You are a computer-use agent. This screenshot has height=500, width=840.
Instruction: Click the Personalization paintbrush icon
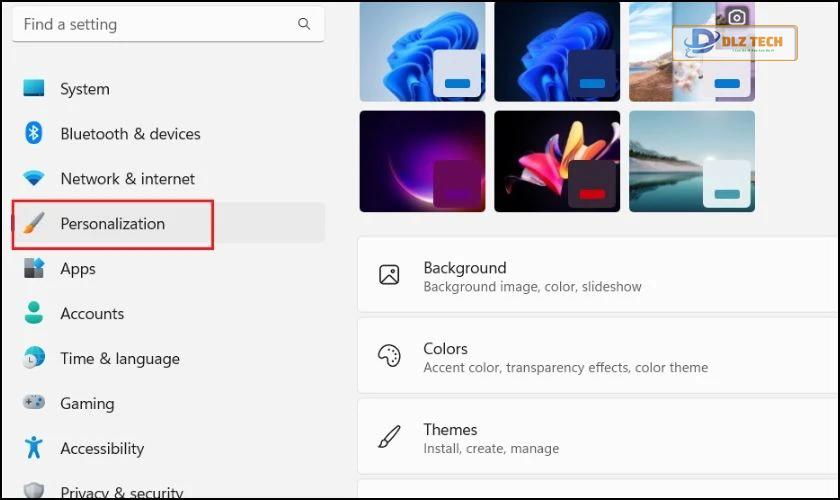(34, 223)
